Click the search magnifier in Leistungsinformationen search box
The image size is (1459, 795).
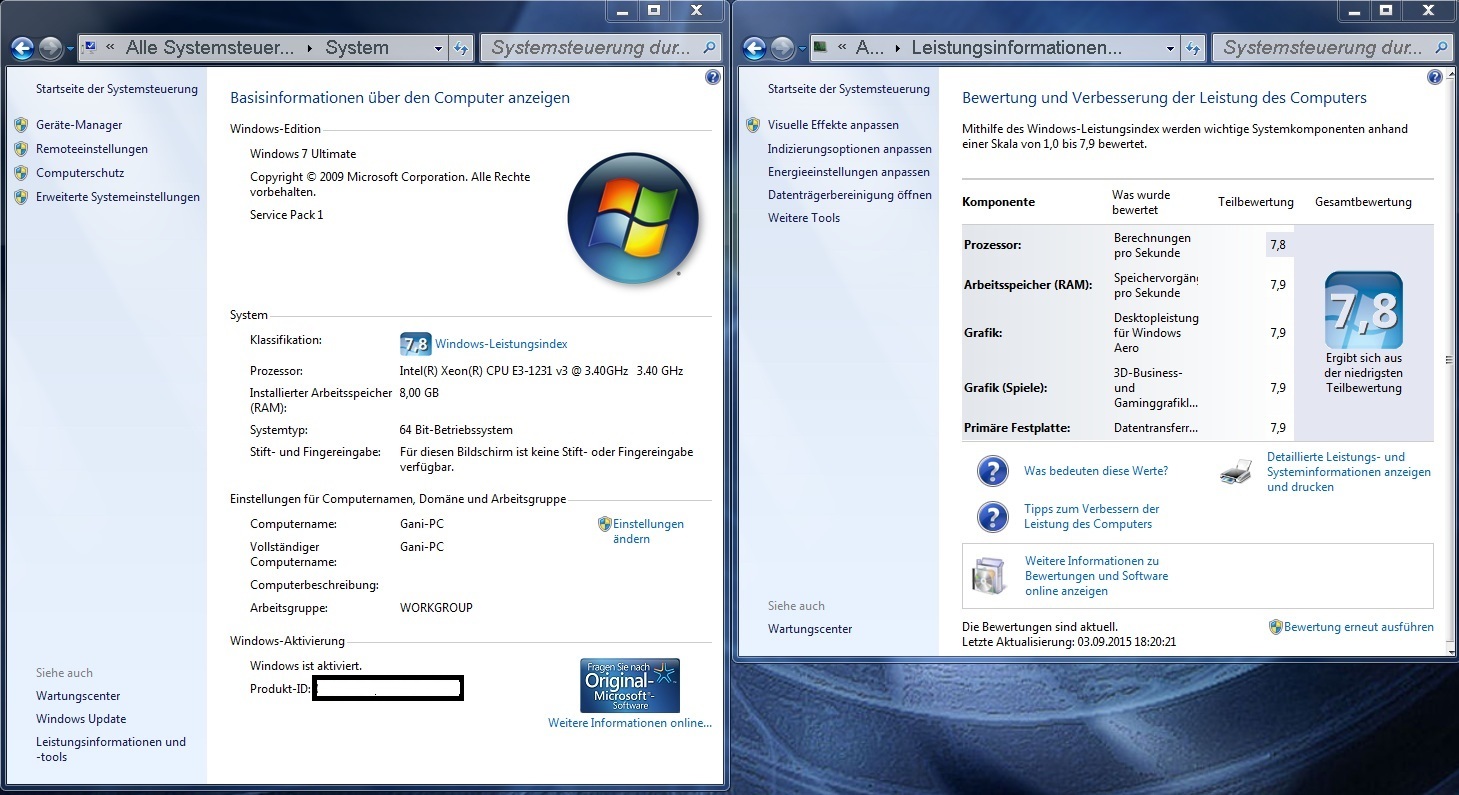(1441, 47)
